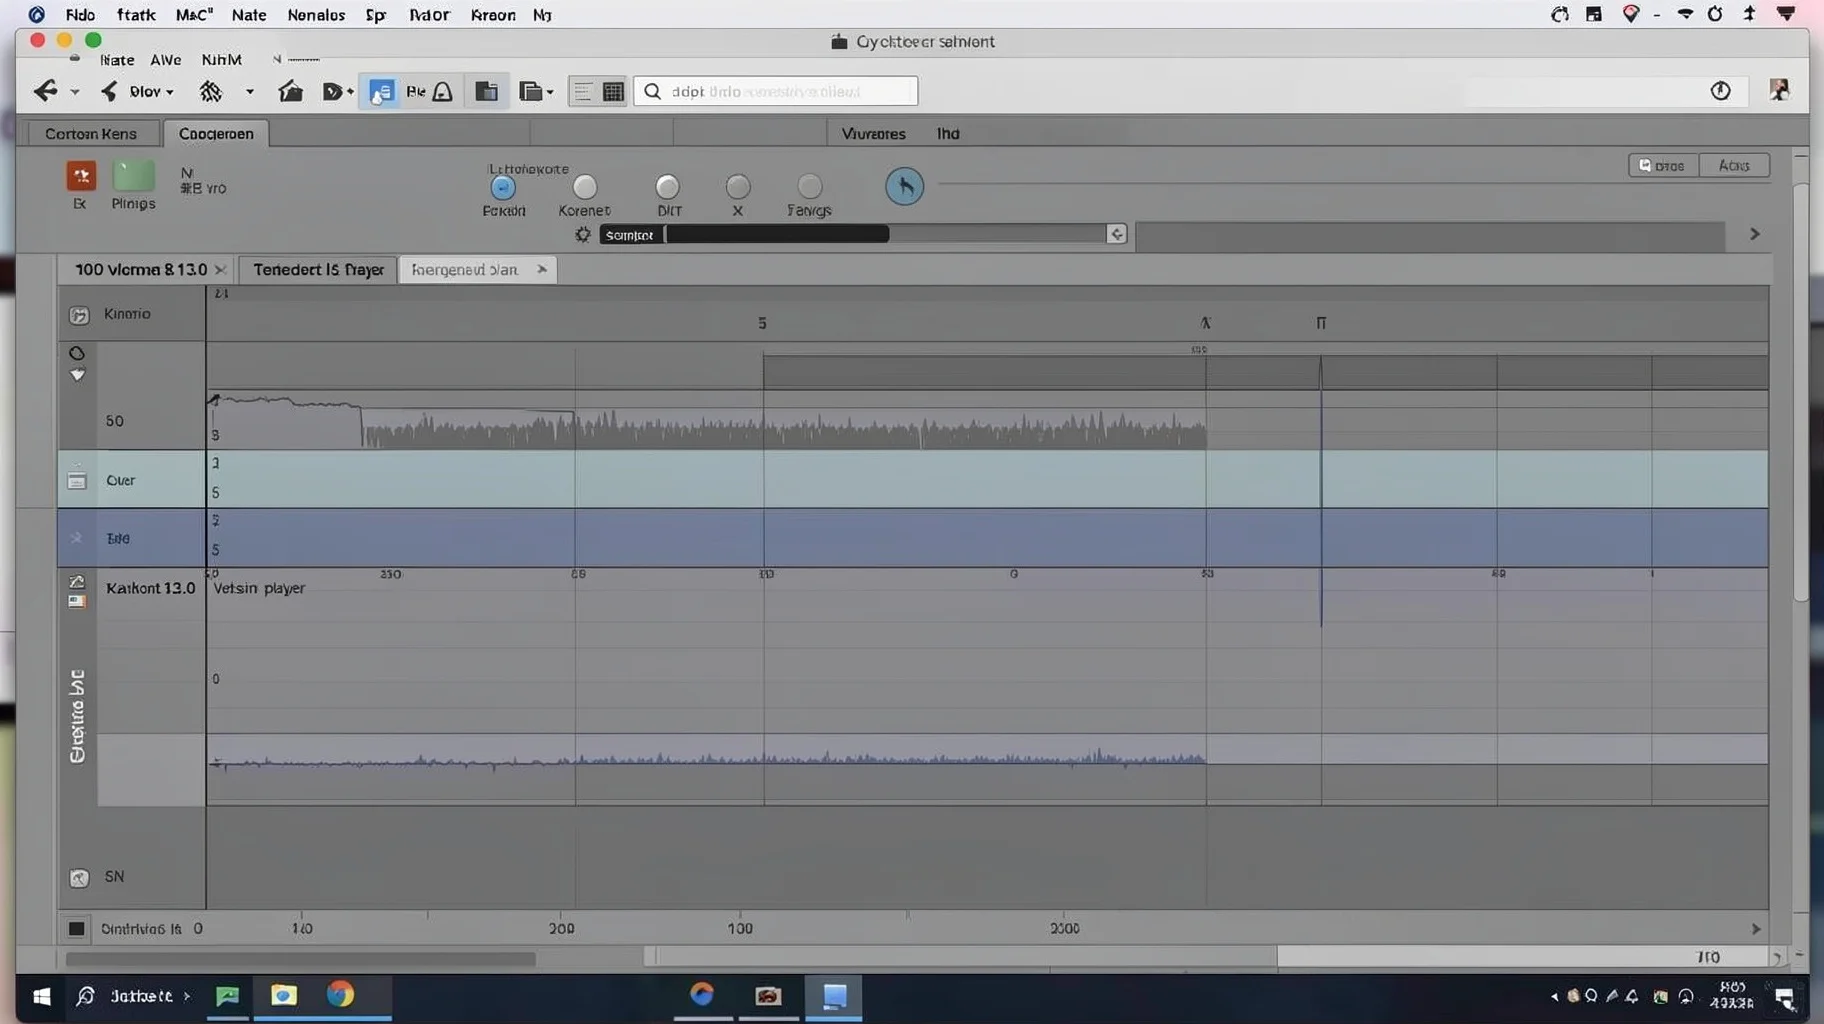Click the Droe button at top right
This screenshot has height=1024, width=1824.
(1662, 166)
